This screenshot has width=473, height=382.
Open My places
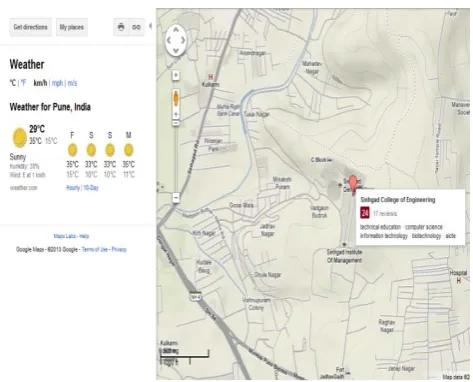tap(72, 27)
